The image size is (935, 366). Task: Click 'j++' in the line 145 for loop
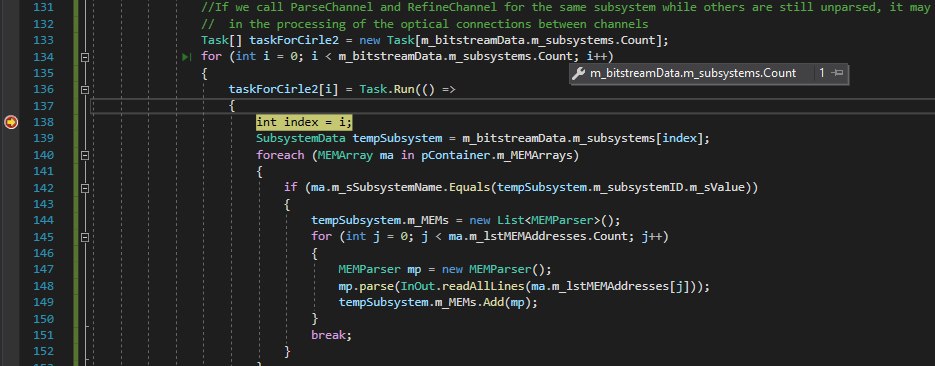[x=652, y=237]
